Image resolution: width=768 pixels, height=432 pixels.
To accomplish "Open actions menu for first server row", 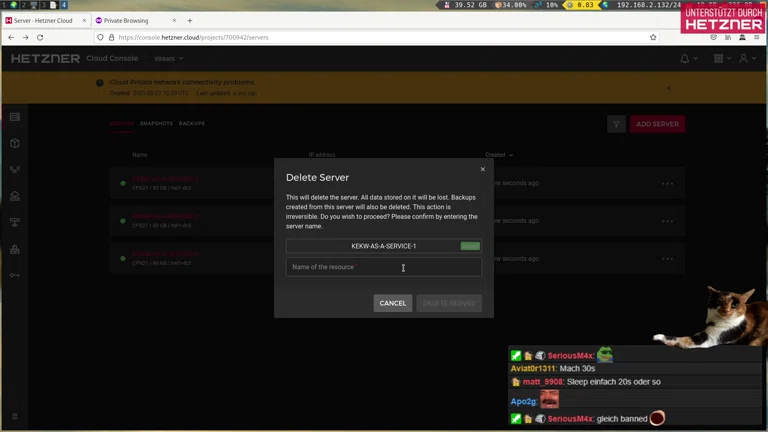I will (667, 184).
